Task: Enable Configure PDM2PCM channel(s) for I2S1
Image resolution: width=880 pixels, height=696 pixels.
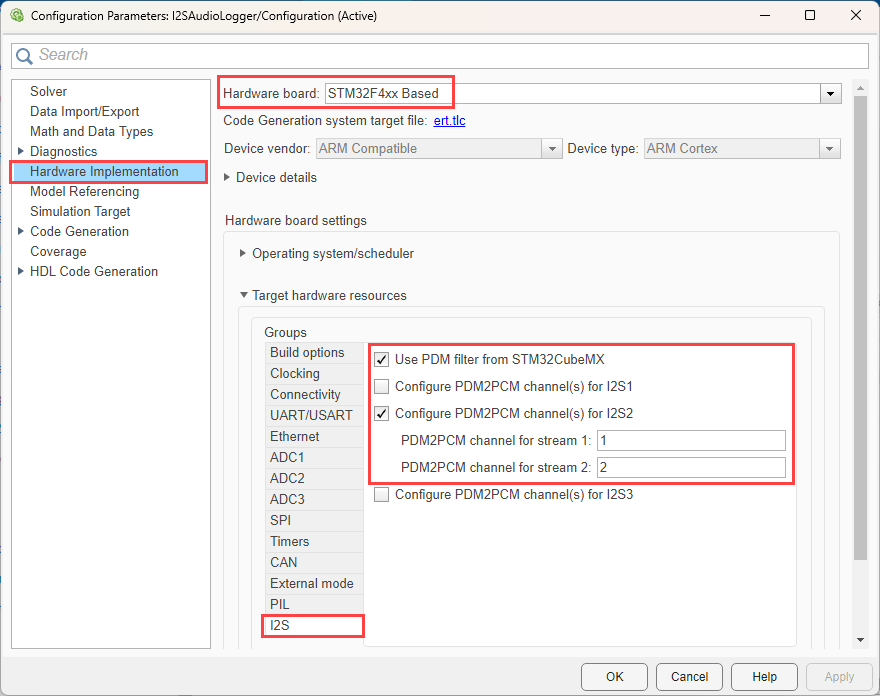Action: [381, 386]
